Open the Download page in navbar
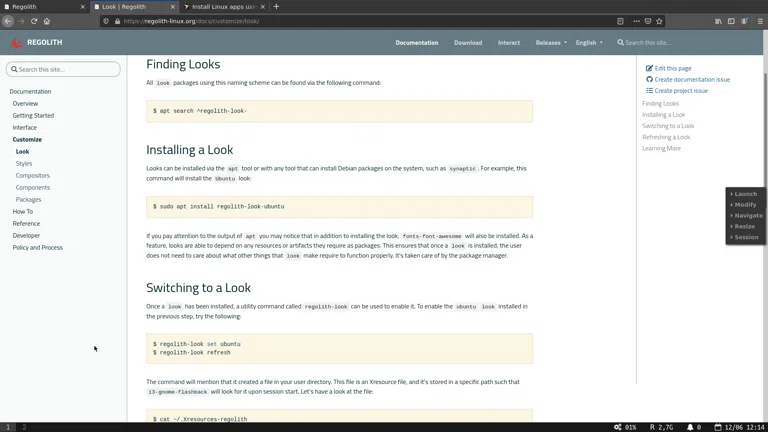 [468, 43]
